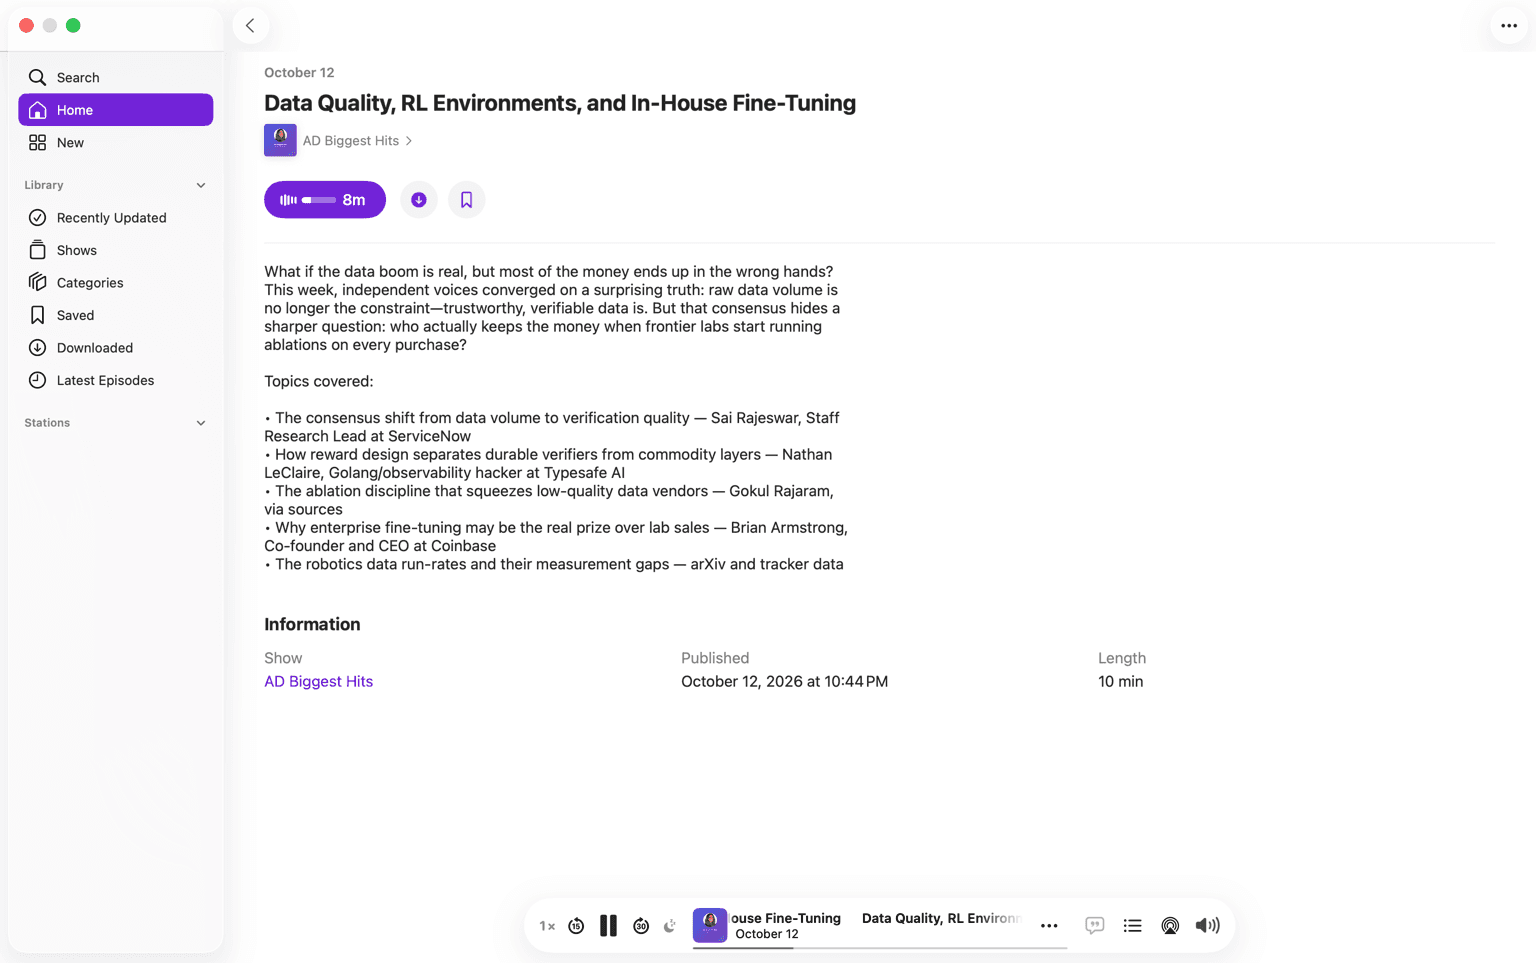This screenshot has width=1536, height=963.
Task: Open Search in the sidebar
Action: [x=116, y=77]
